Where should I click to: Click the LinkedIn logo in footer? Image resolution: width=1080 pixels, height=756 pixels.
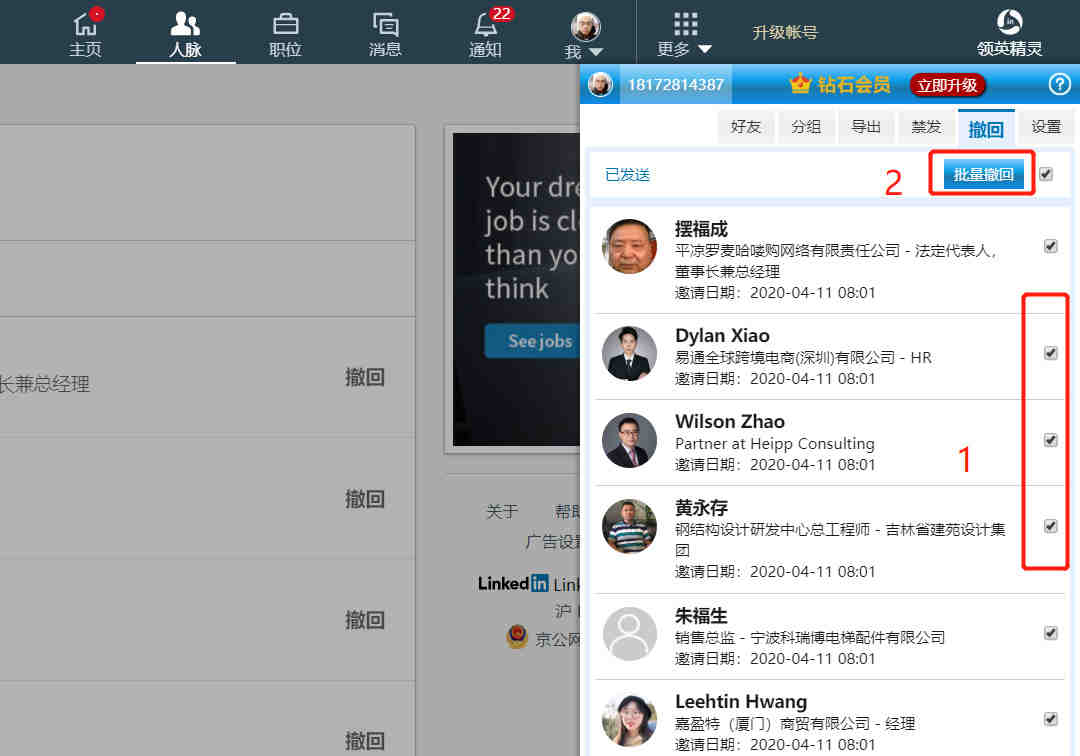pos(513,583)
